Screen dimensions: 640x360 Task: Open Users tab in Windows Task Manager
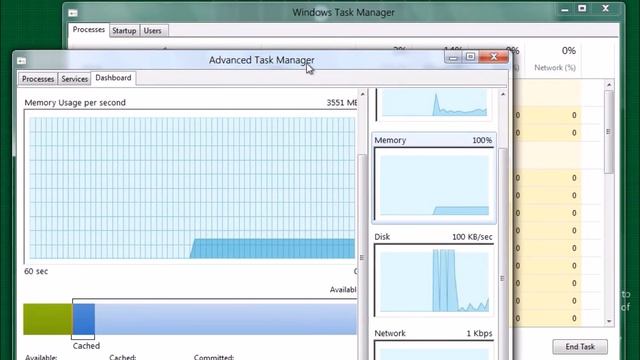[153, 31]
